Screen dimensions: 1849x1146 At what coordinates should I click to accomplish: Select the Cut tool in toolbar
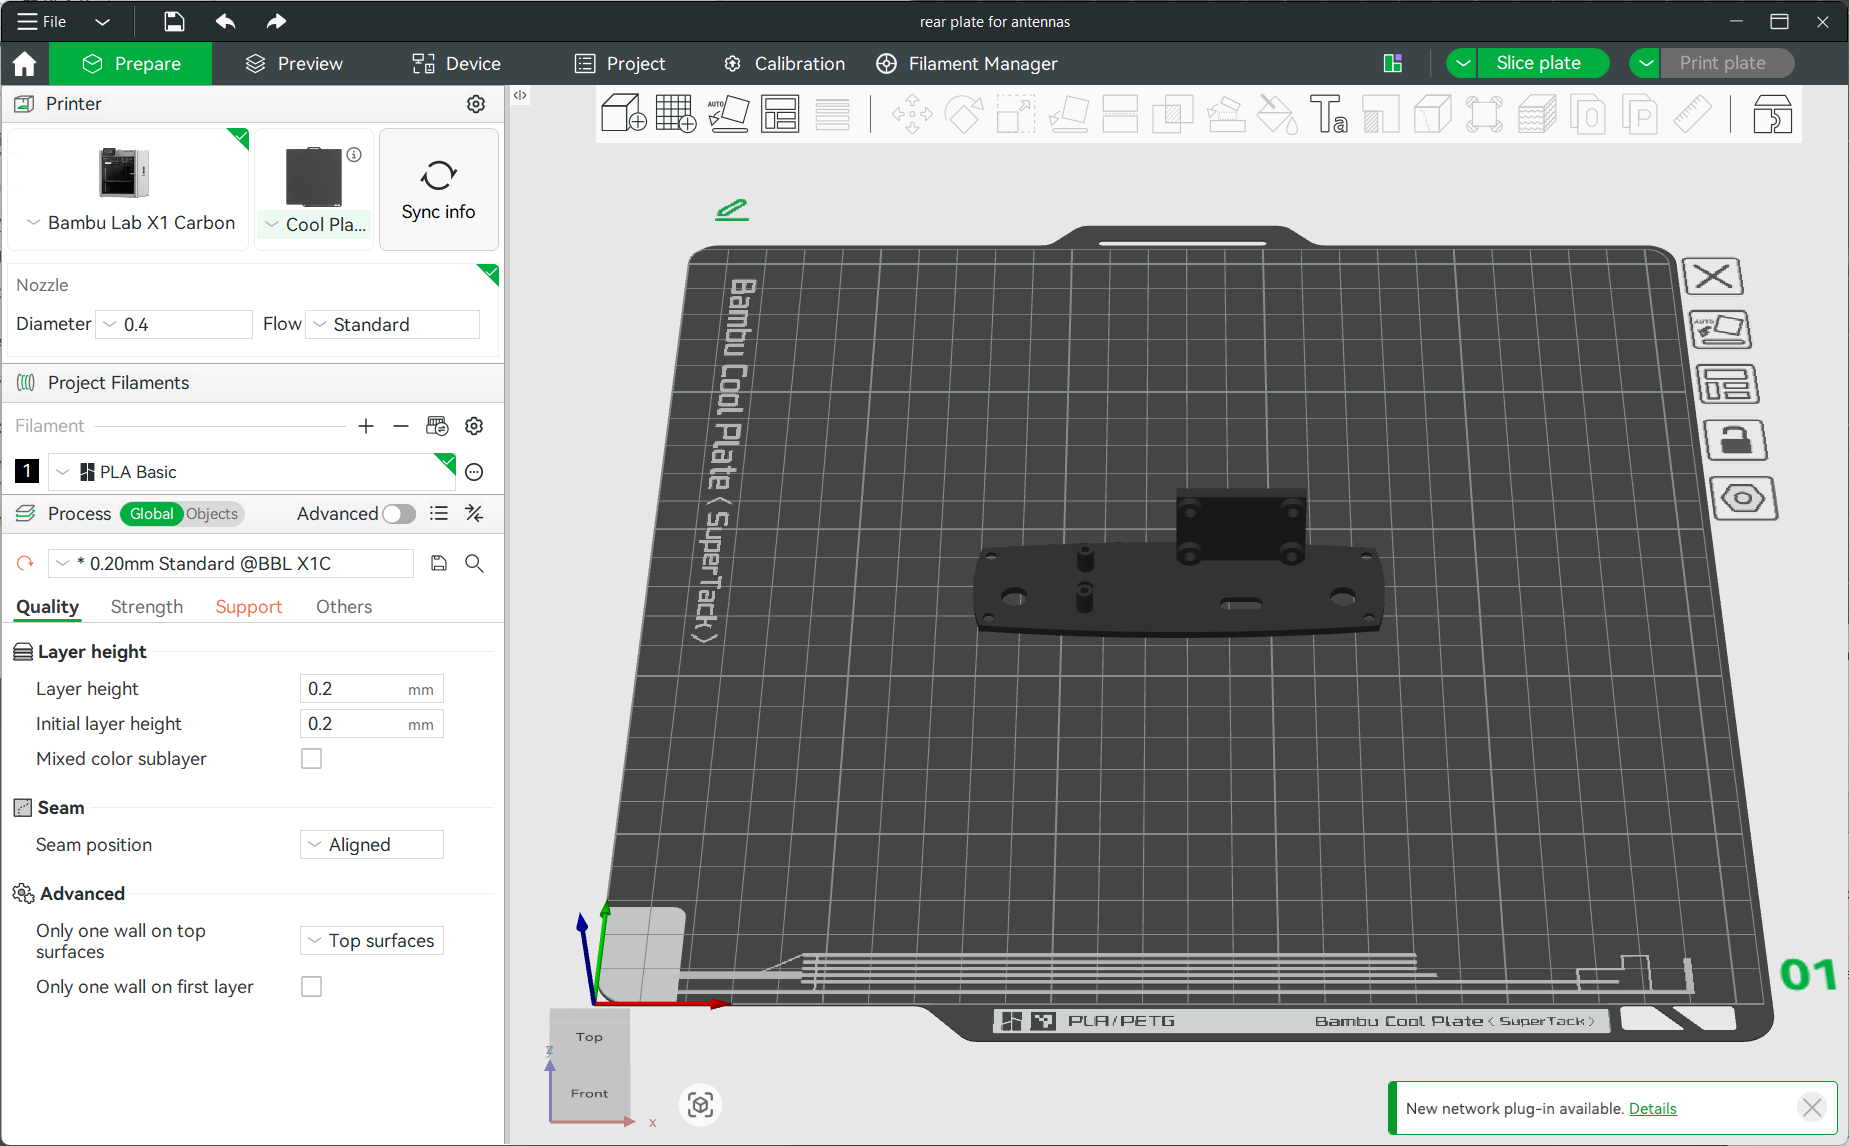(1120, 113)
